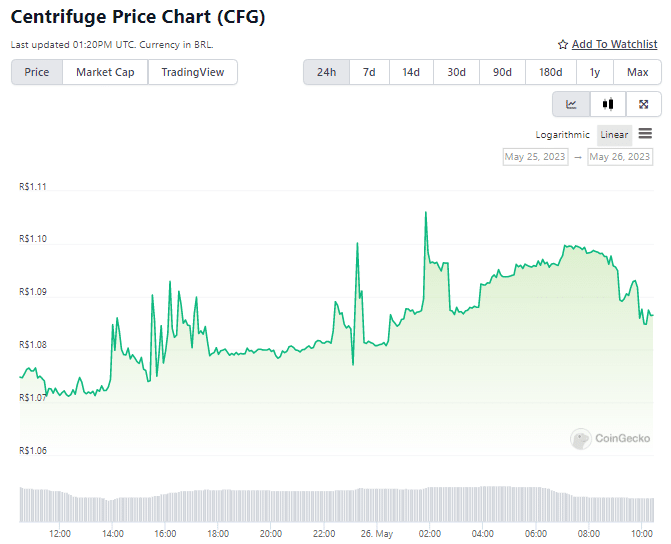671x544 pixels.
Task: Choose the 7d time range
Action: [369, 72]
